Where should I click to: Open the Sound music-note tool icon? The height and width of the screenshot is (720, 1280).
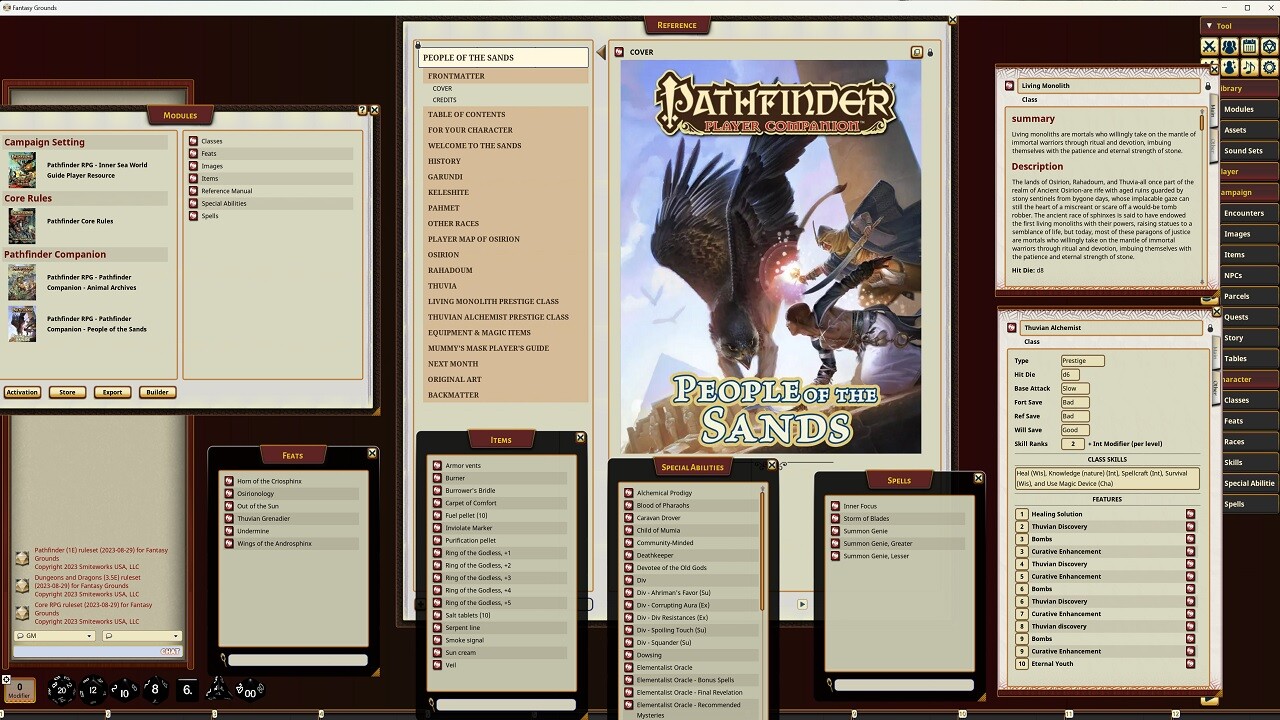tap(1249, 68)
